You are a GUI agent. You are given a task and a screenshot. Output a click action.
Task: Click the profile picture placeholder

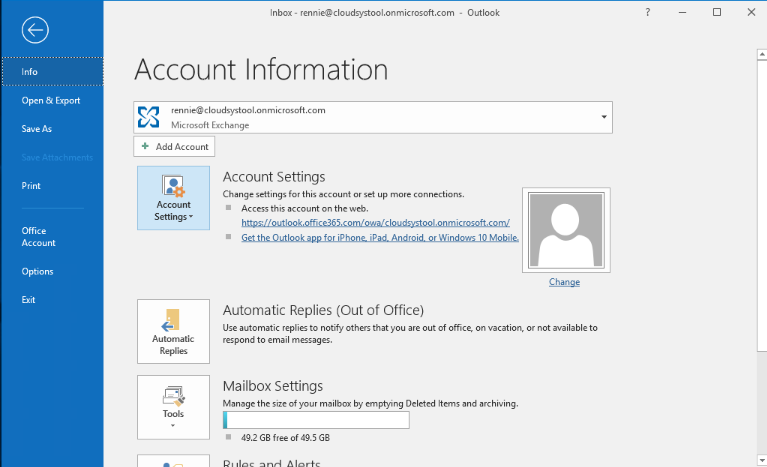[566, 230]
